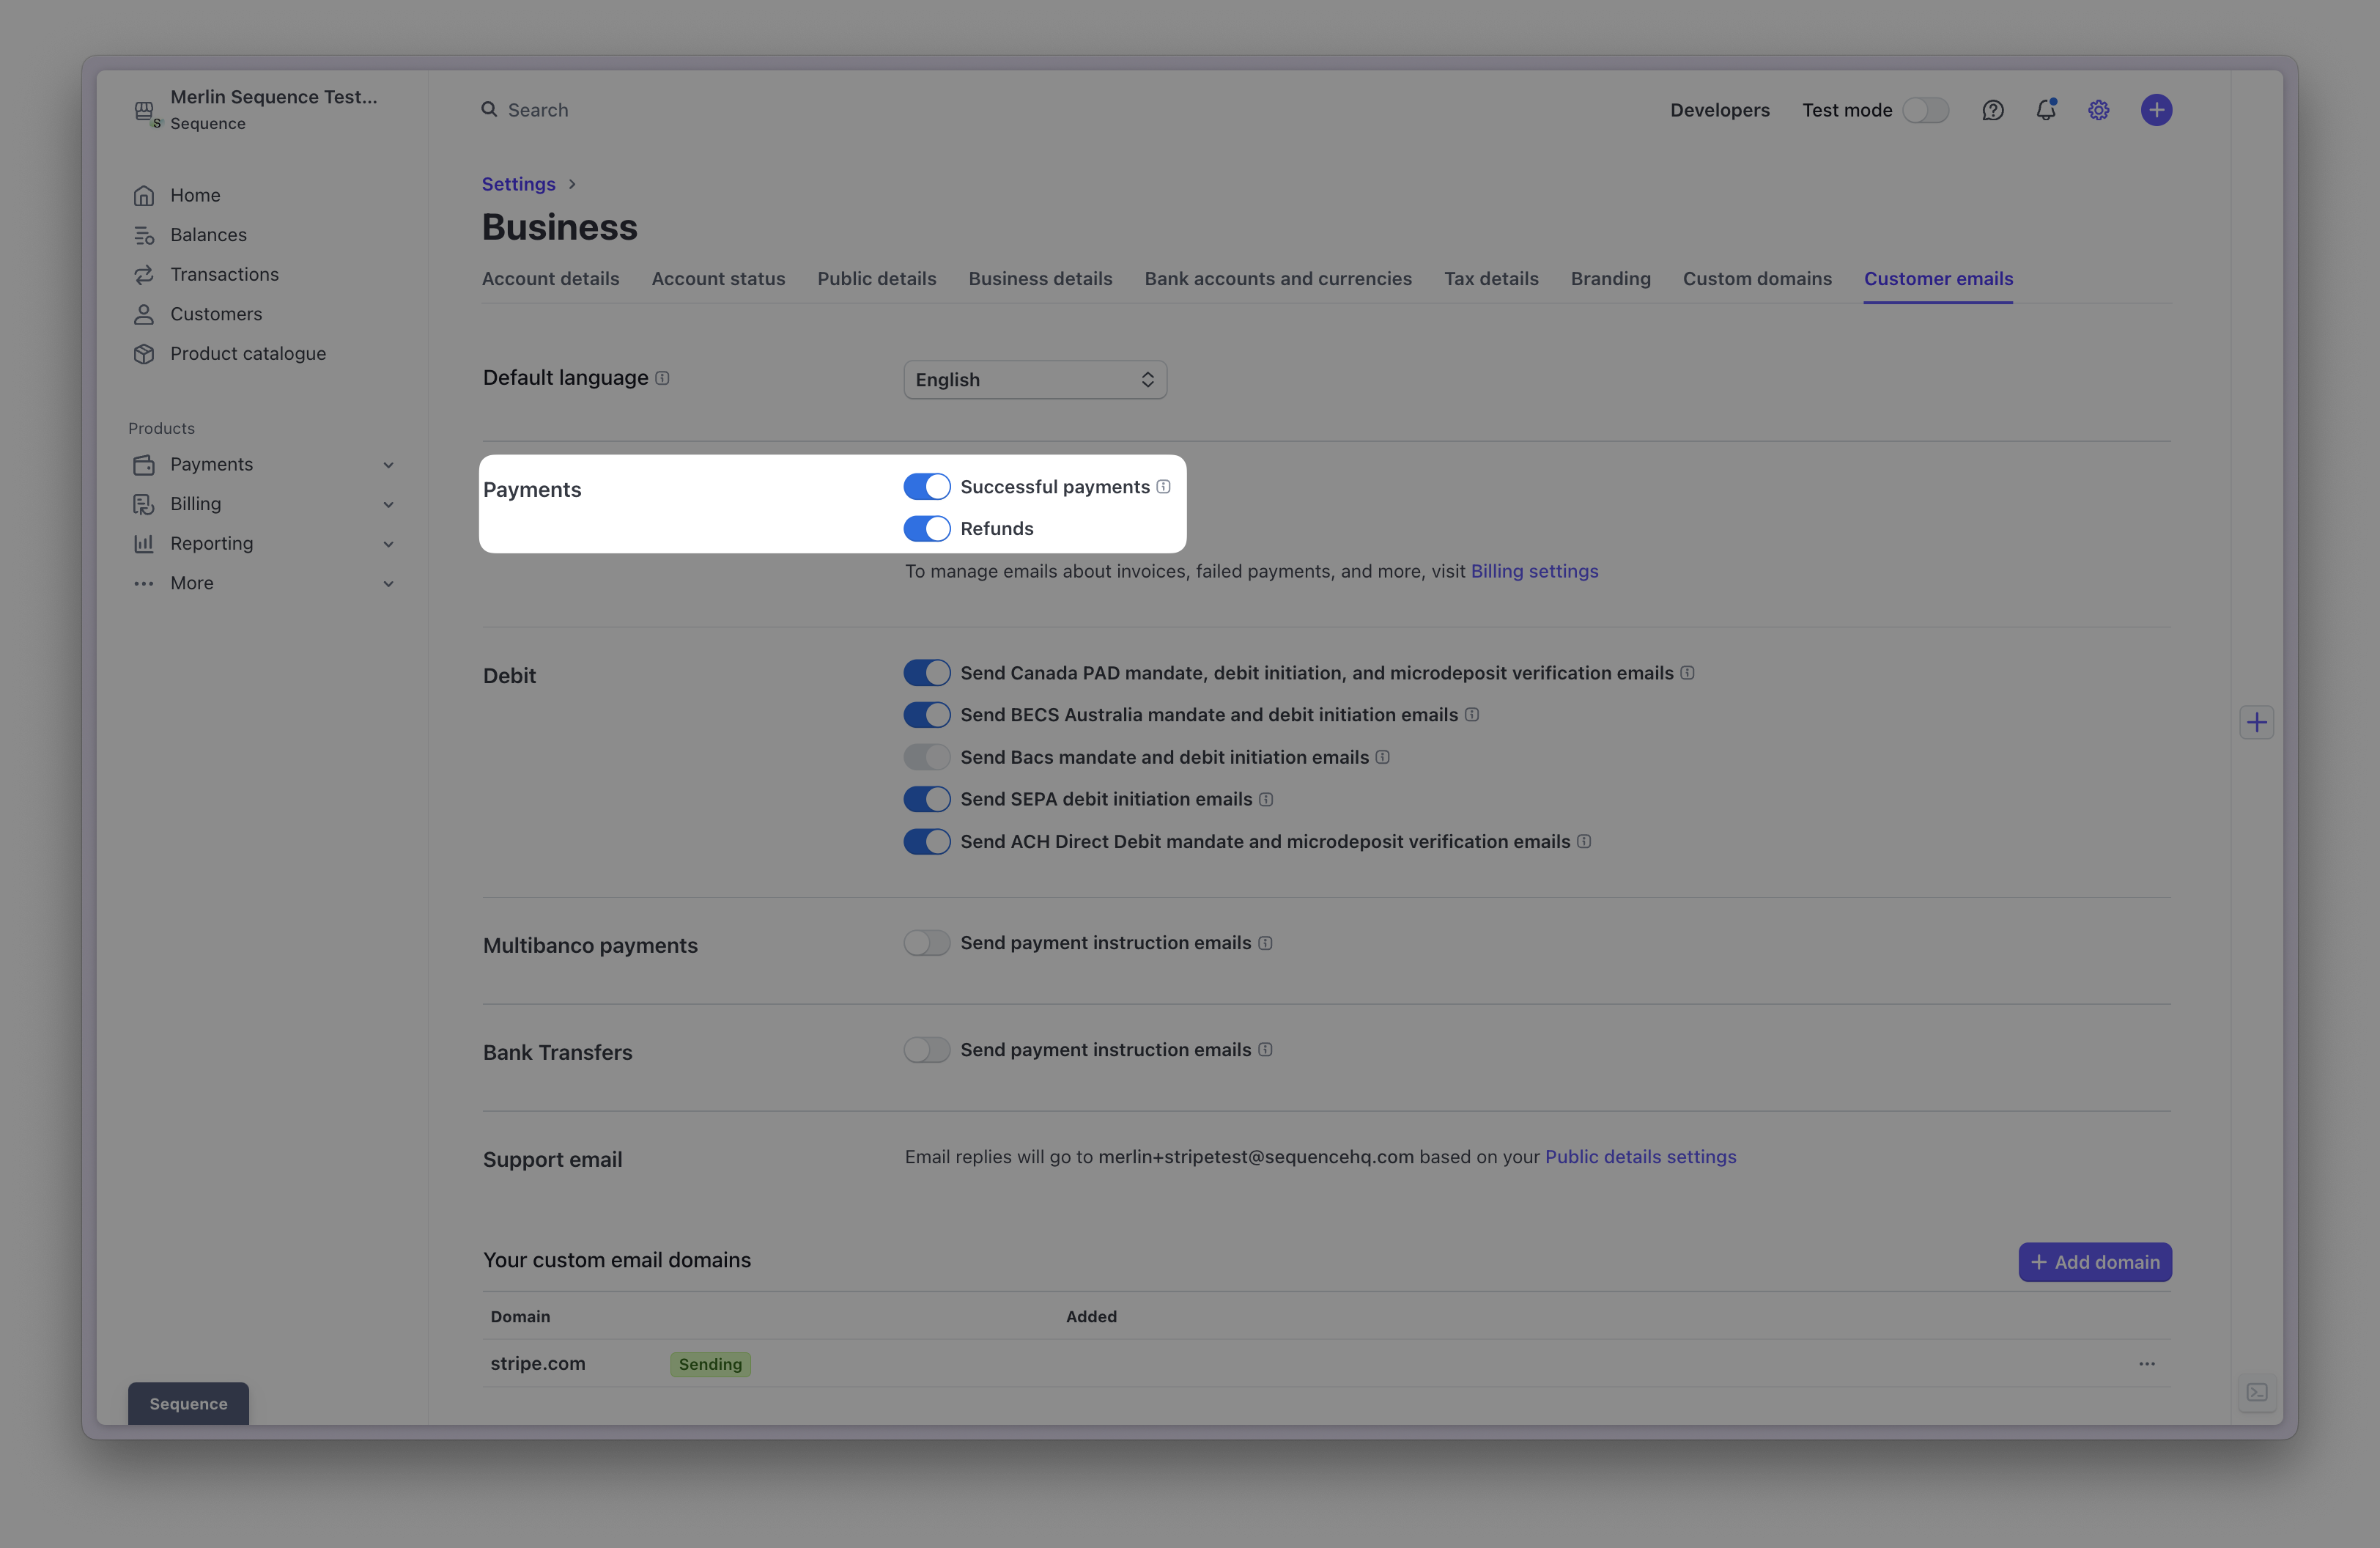Screen dimensions: 2380x1548
Task: Click the Home sidebar icon
Action: (x=144, y=196)
